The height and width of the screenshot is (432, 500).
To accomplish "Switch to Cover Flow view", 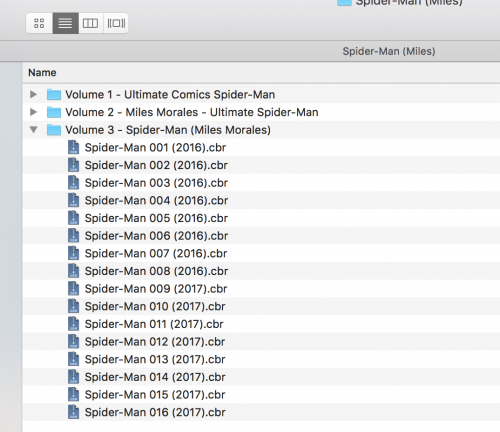I will [x=116, y=23].
